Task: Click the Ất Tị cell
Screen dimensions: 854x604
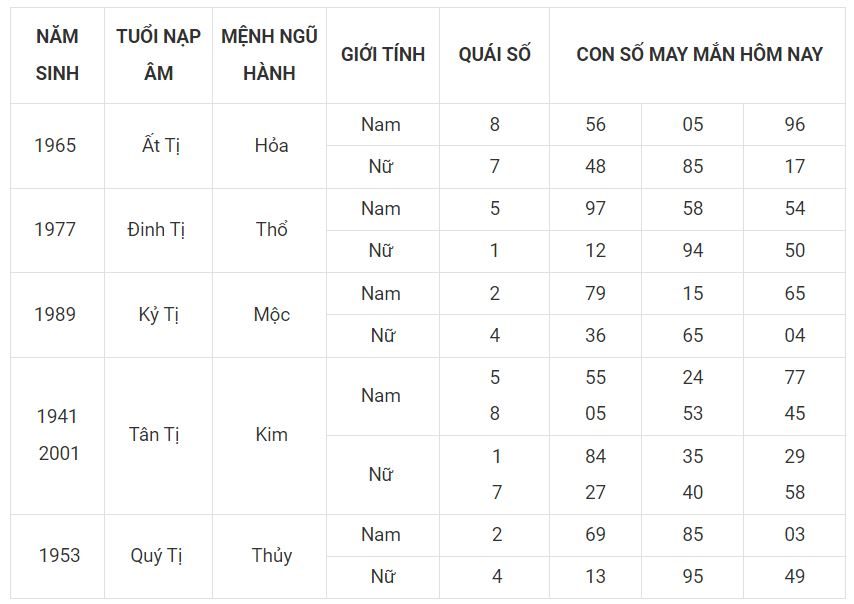Action: click(158, 146)
